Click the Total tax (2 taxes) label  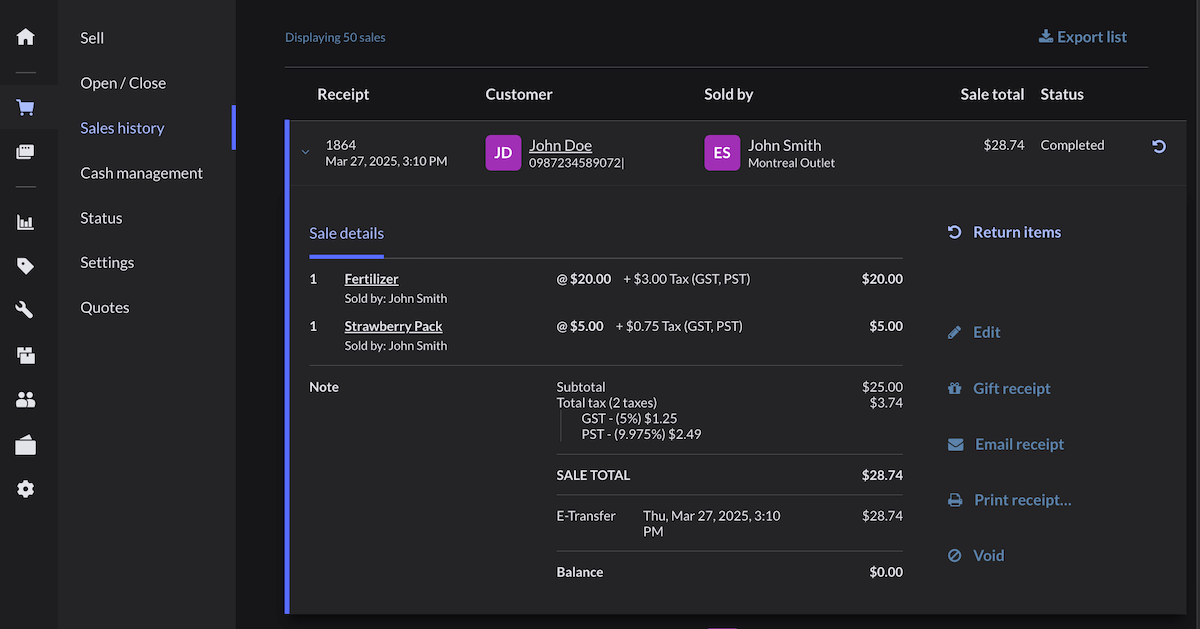pos(607,403)
